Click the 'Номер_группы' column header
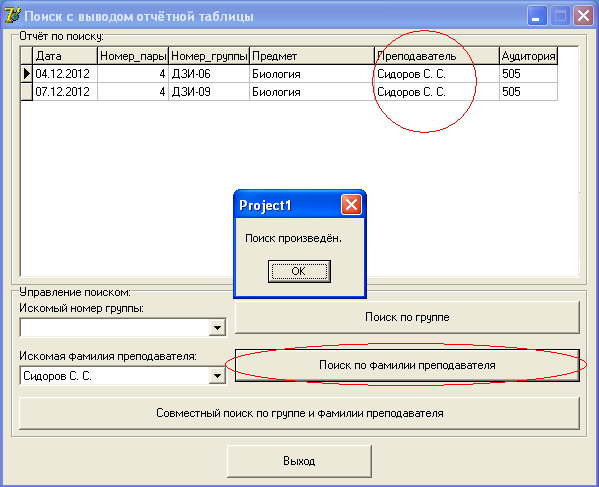 (x=209, y=56)
